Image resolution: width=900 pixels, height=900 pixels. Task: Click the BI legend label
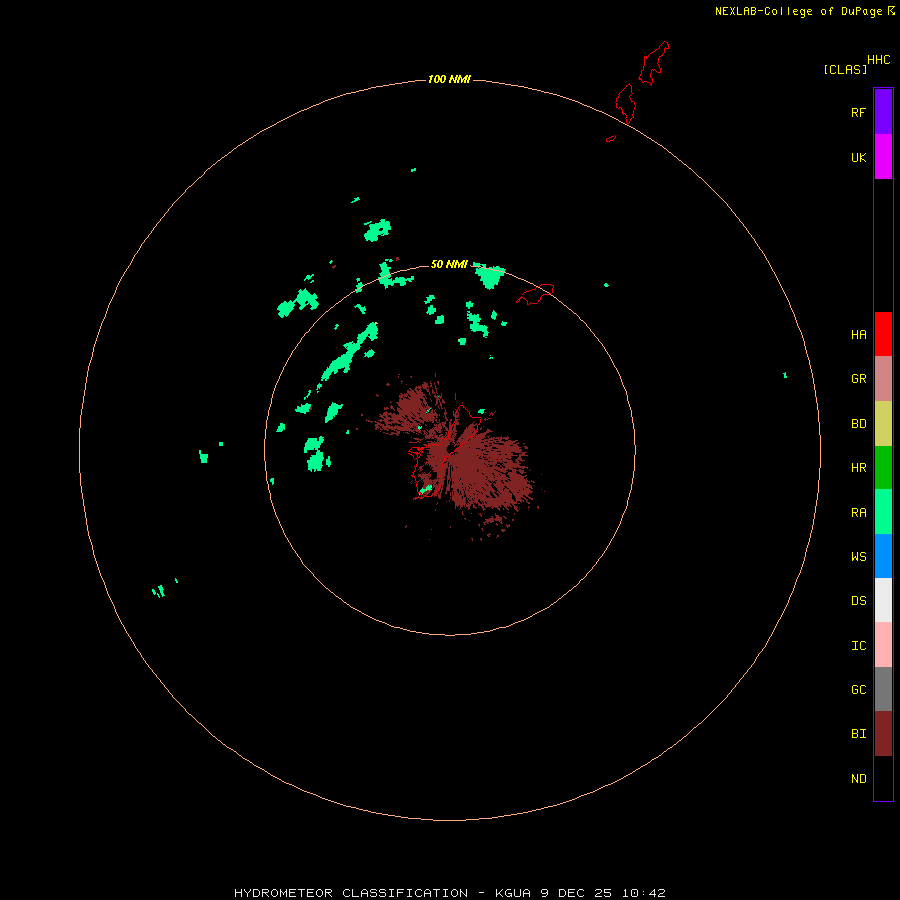858,733
